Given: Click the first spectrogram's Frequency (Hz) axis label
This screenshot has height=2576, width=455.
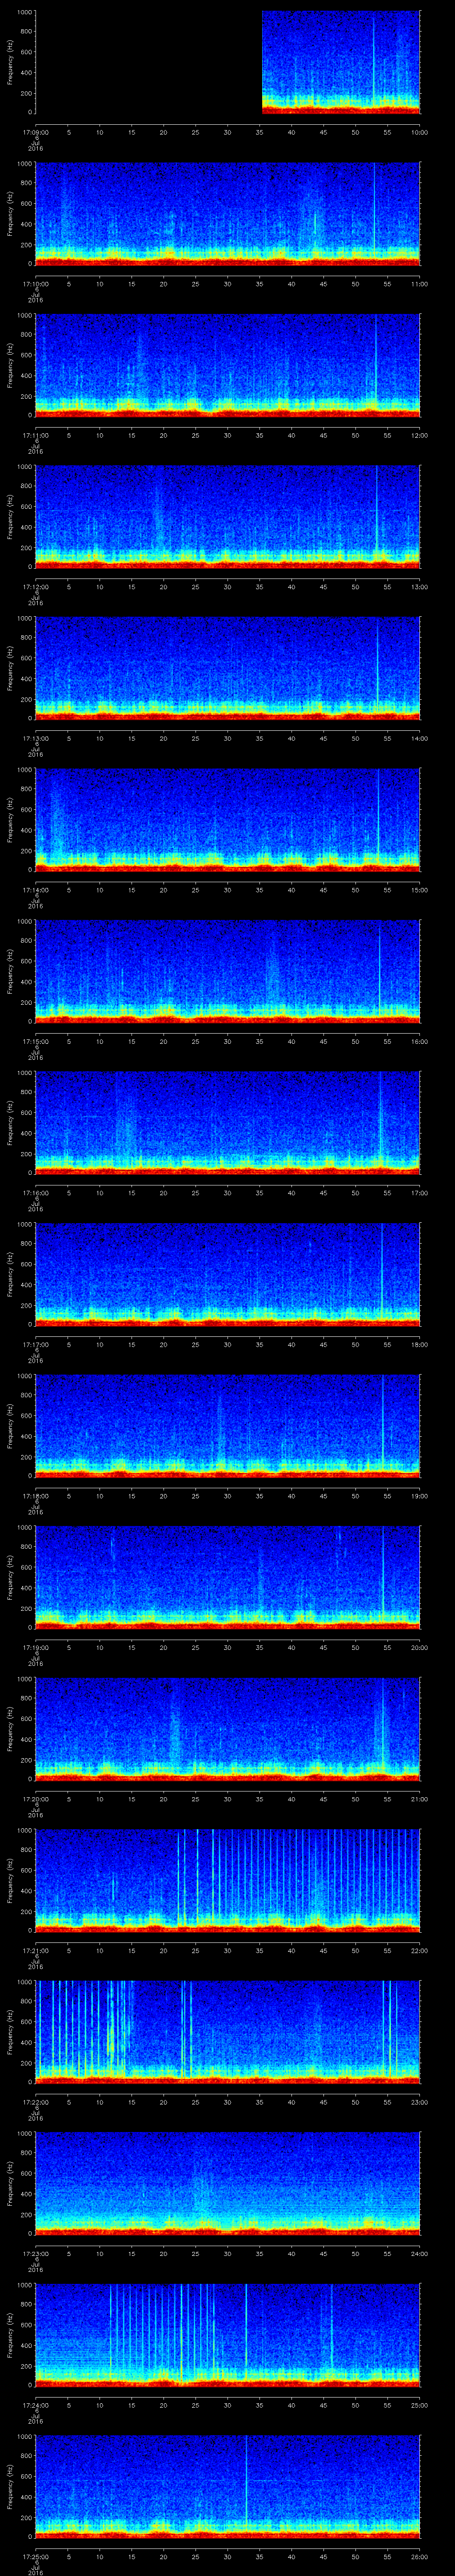Looking at the screenshot, I should coord(10,62).
